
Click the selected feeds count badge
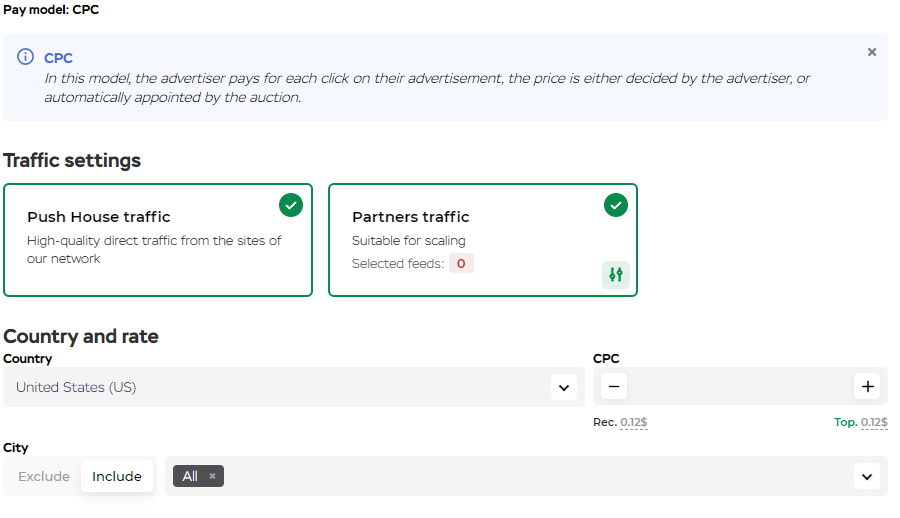[x=461, y=264]
